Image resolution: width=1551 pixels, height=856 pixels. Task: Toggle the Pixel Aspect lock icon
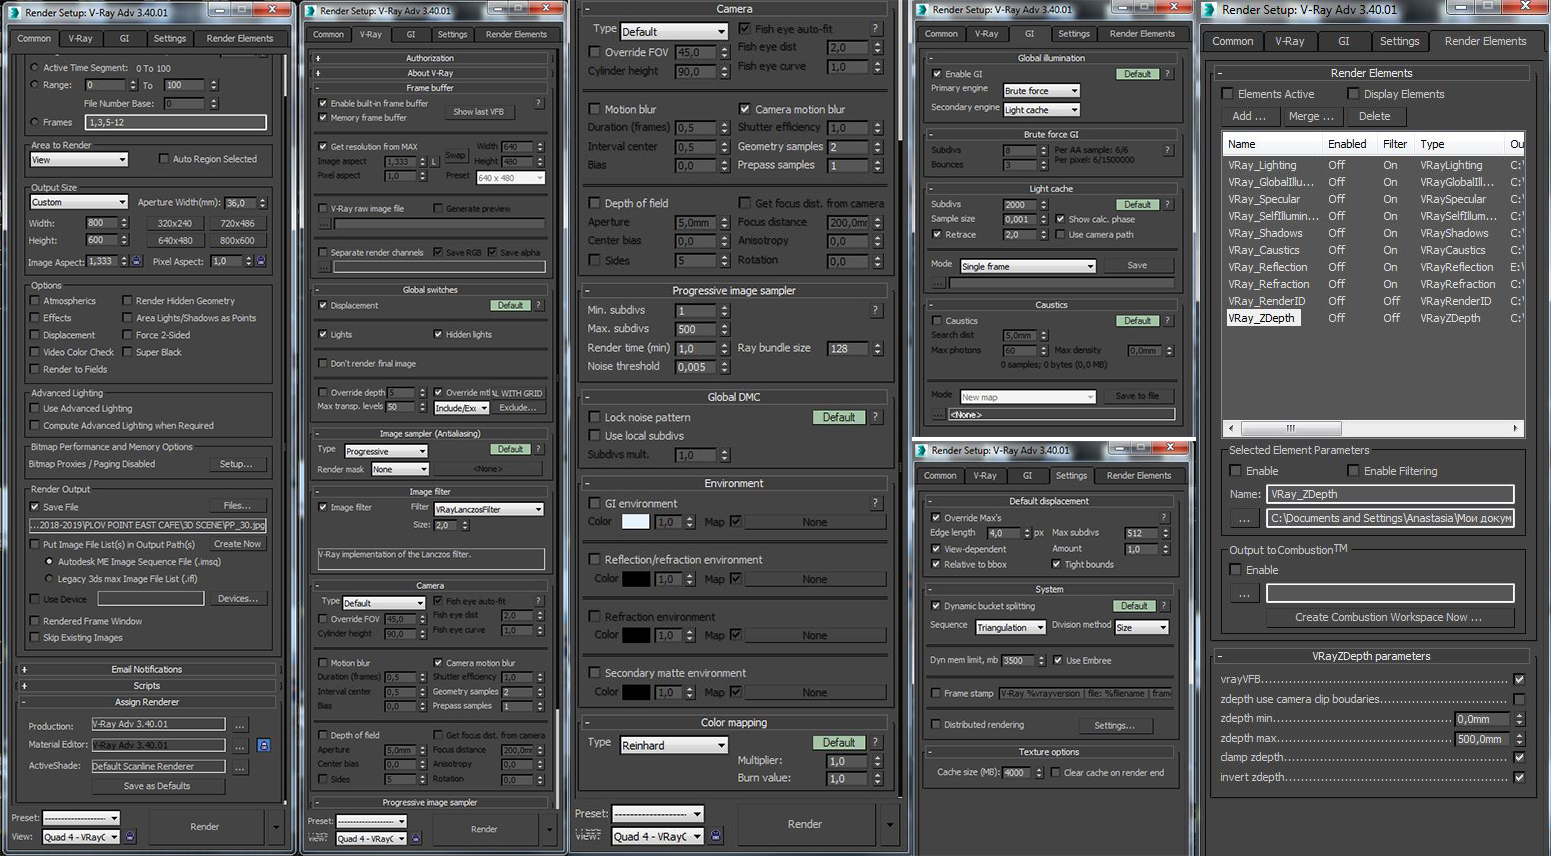point(261,261)
